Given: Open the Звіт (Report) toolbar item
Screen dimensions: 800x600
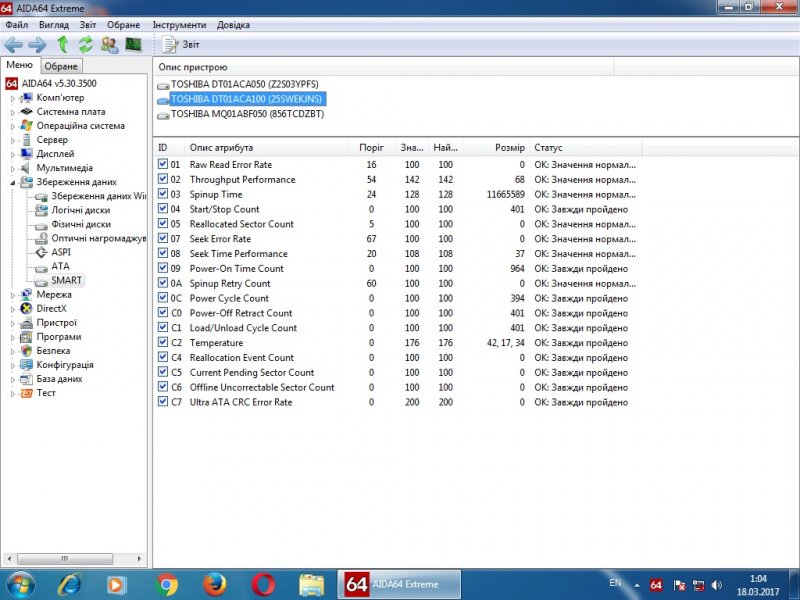Looking at the screenshot, I should 180,44.
